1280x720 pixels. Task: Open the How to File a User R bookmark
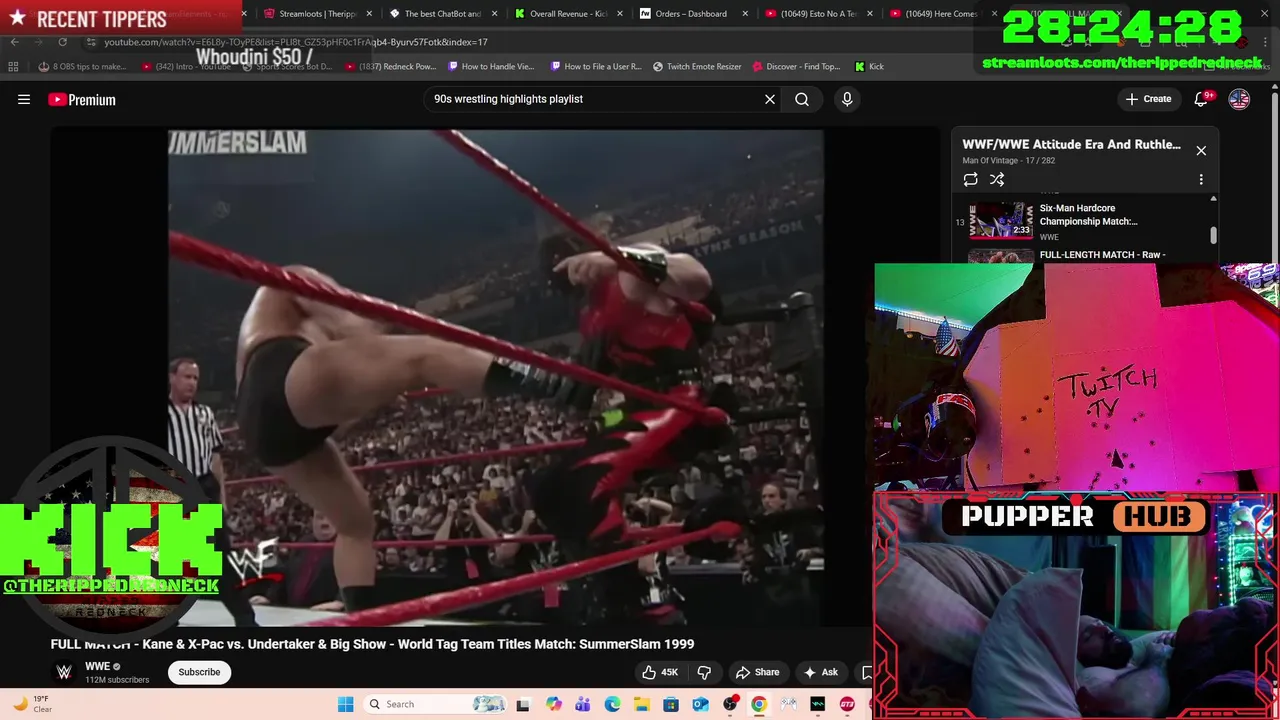click(594, 66)
